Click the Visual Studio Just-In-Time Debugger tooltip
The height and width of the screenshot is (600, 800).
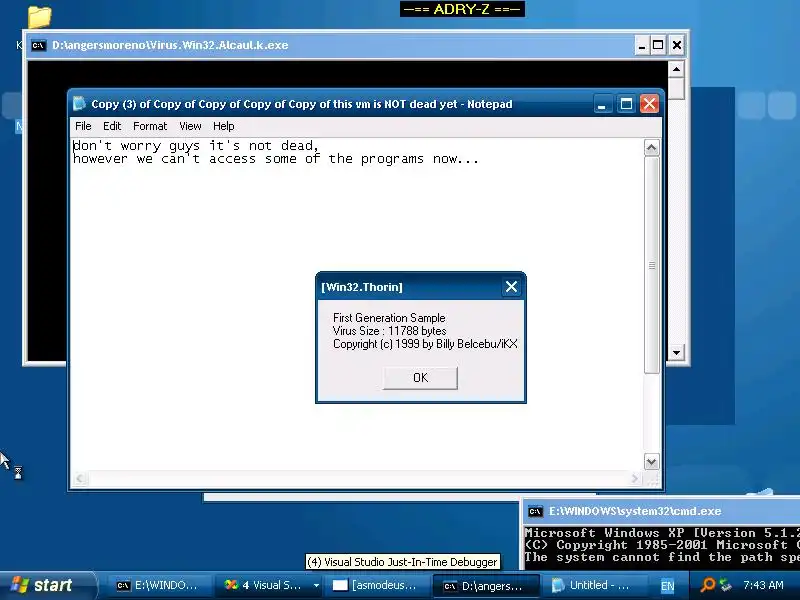tap(403, 562)
